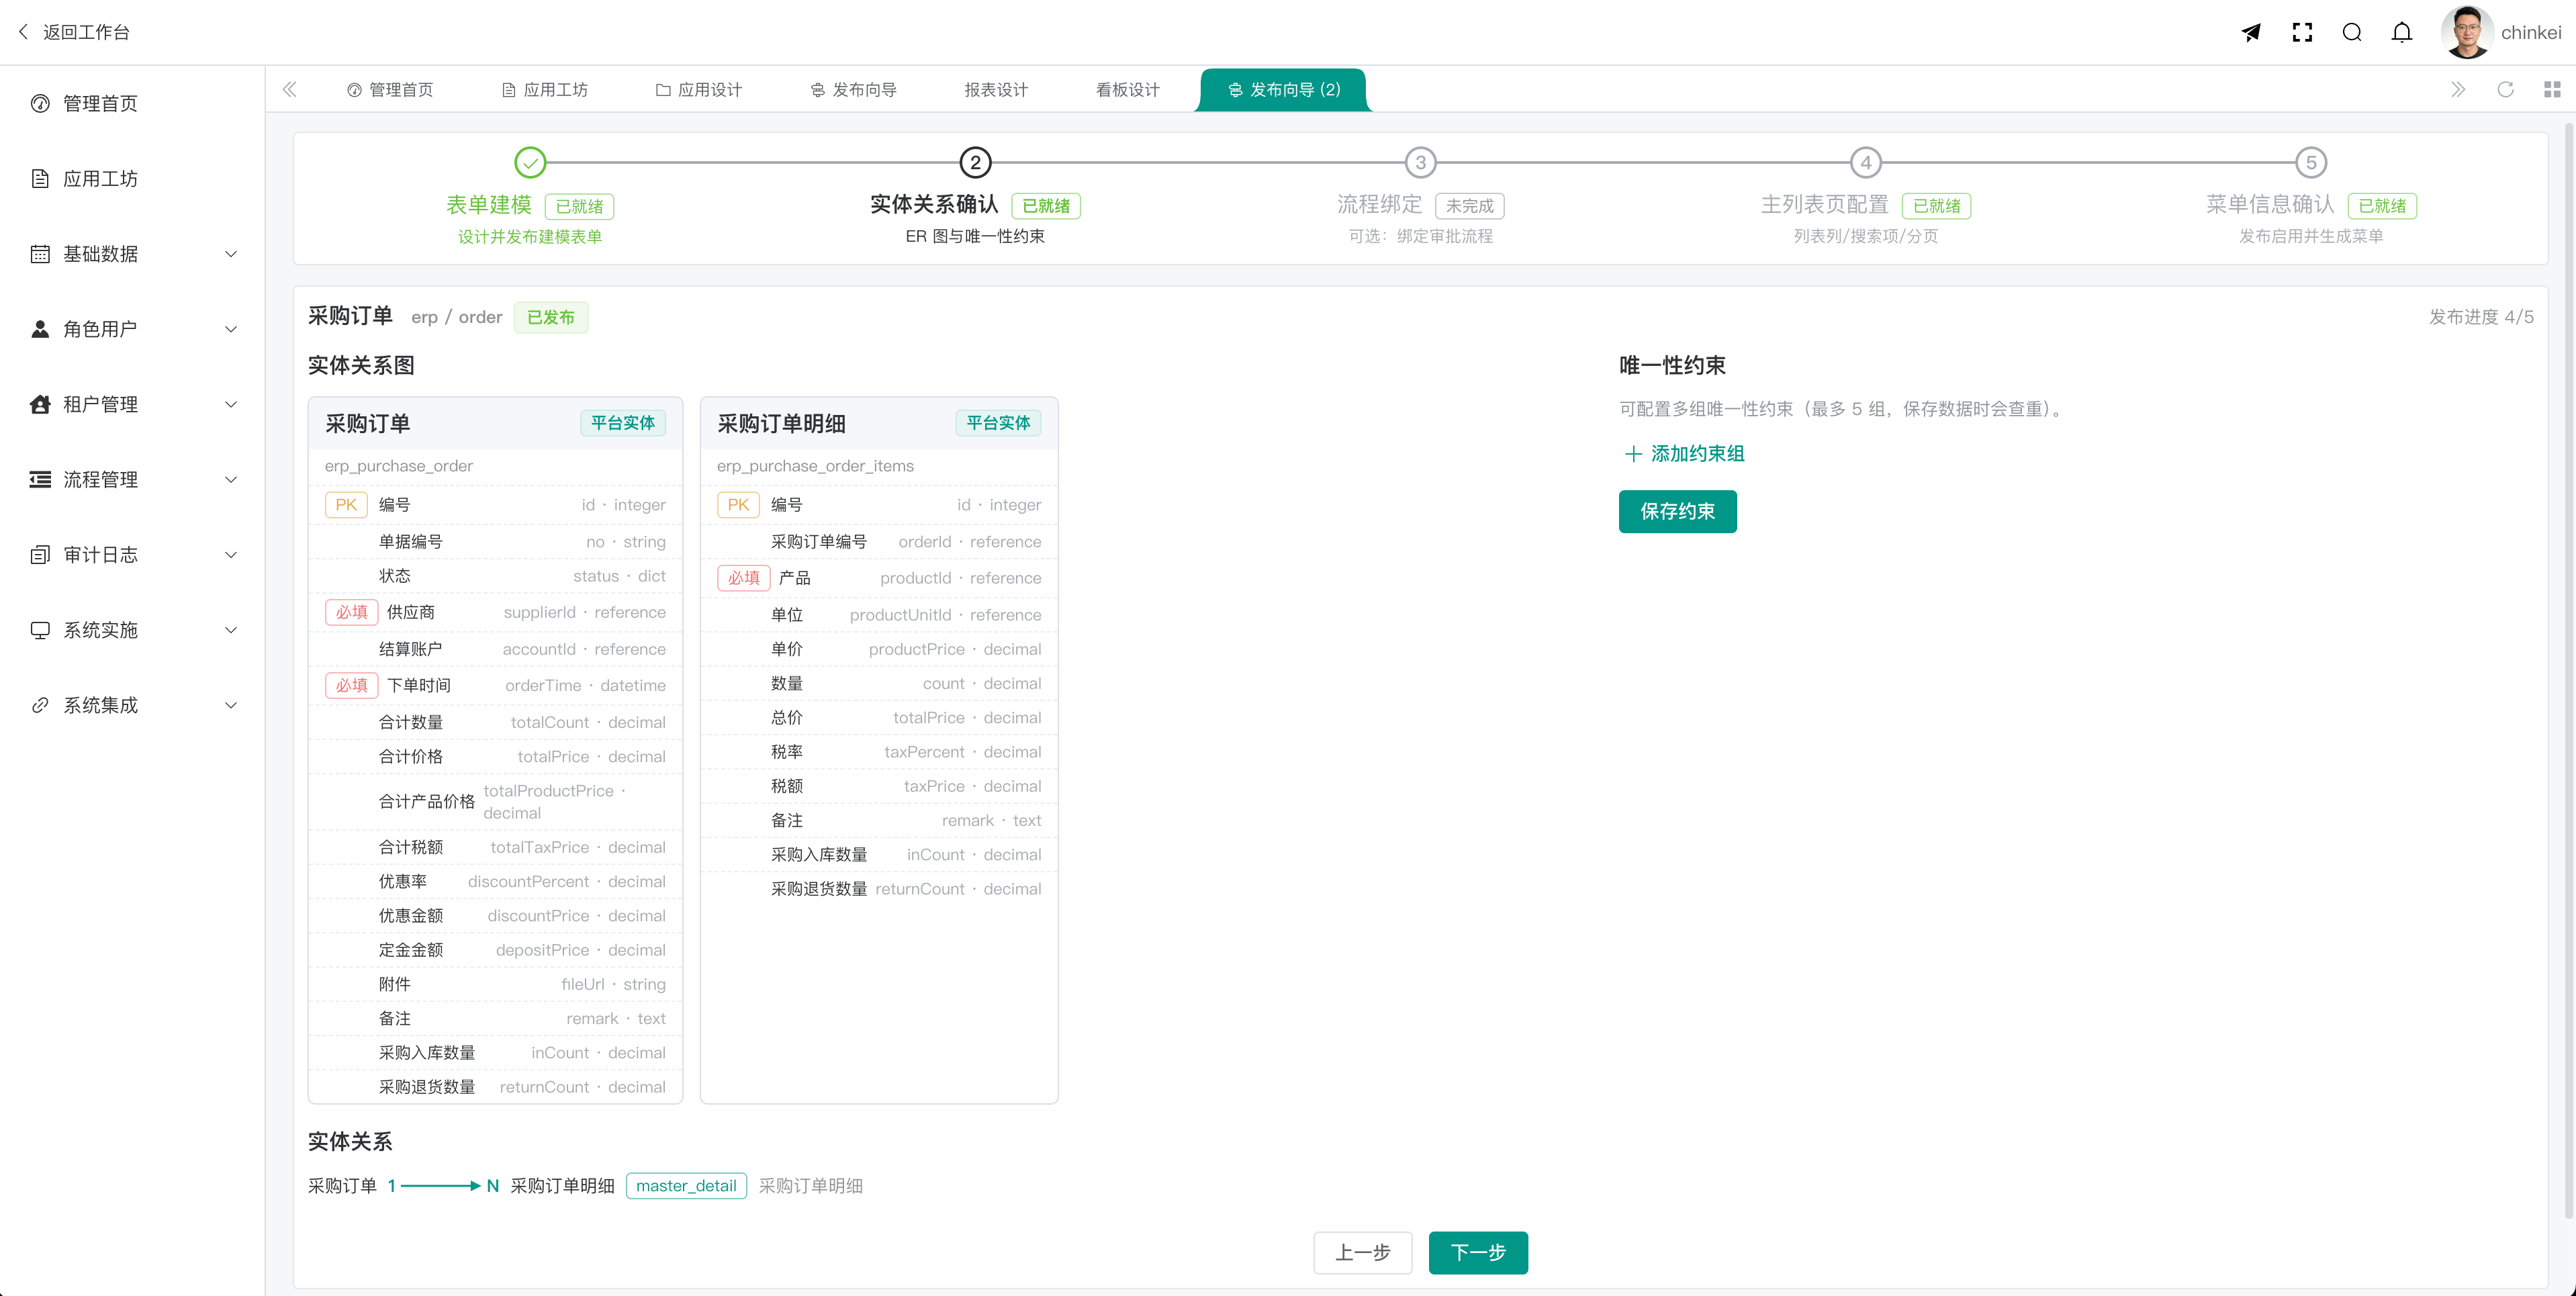Click the 系统集成 link icon
This screenshot has height=1296, width=2576.
[40, 705]
